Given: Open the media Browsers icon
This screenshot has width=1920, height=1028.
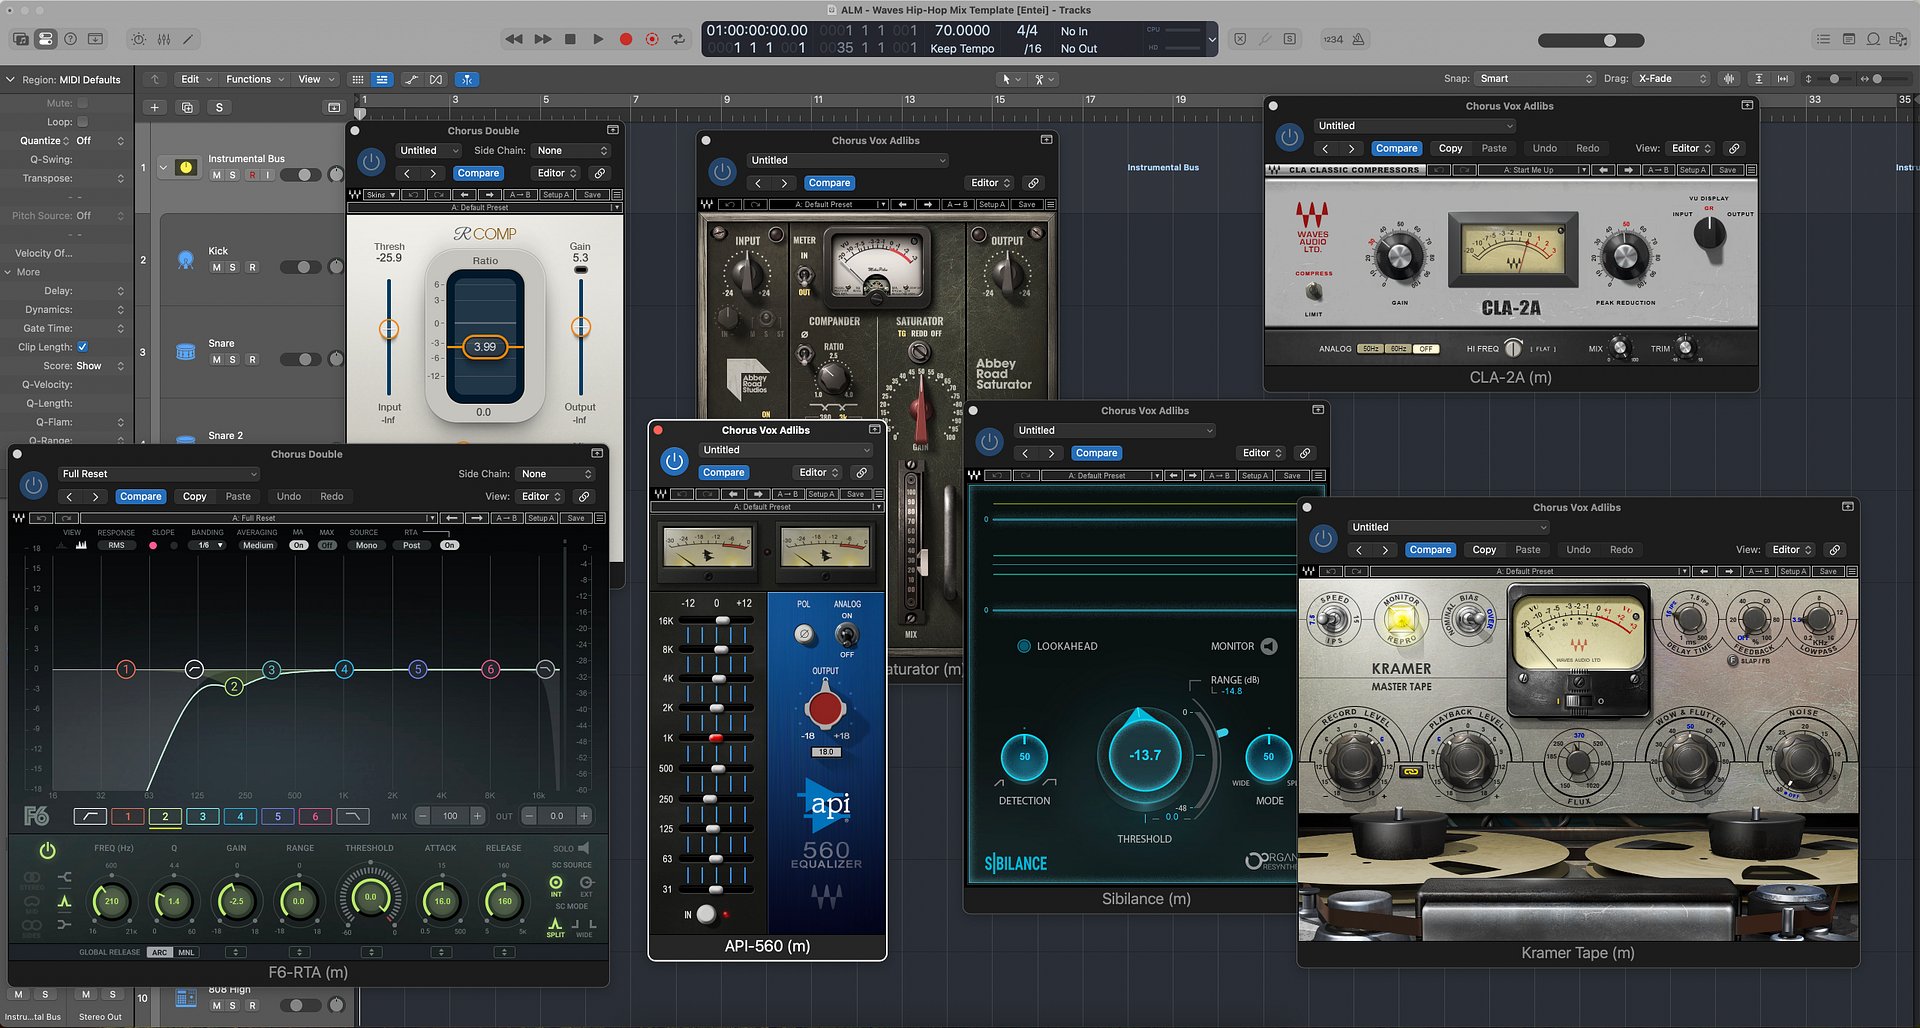Looking at the screenshot, I should coord(1898,39).
